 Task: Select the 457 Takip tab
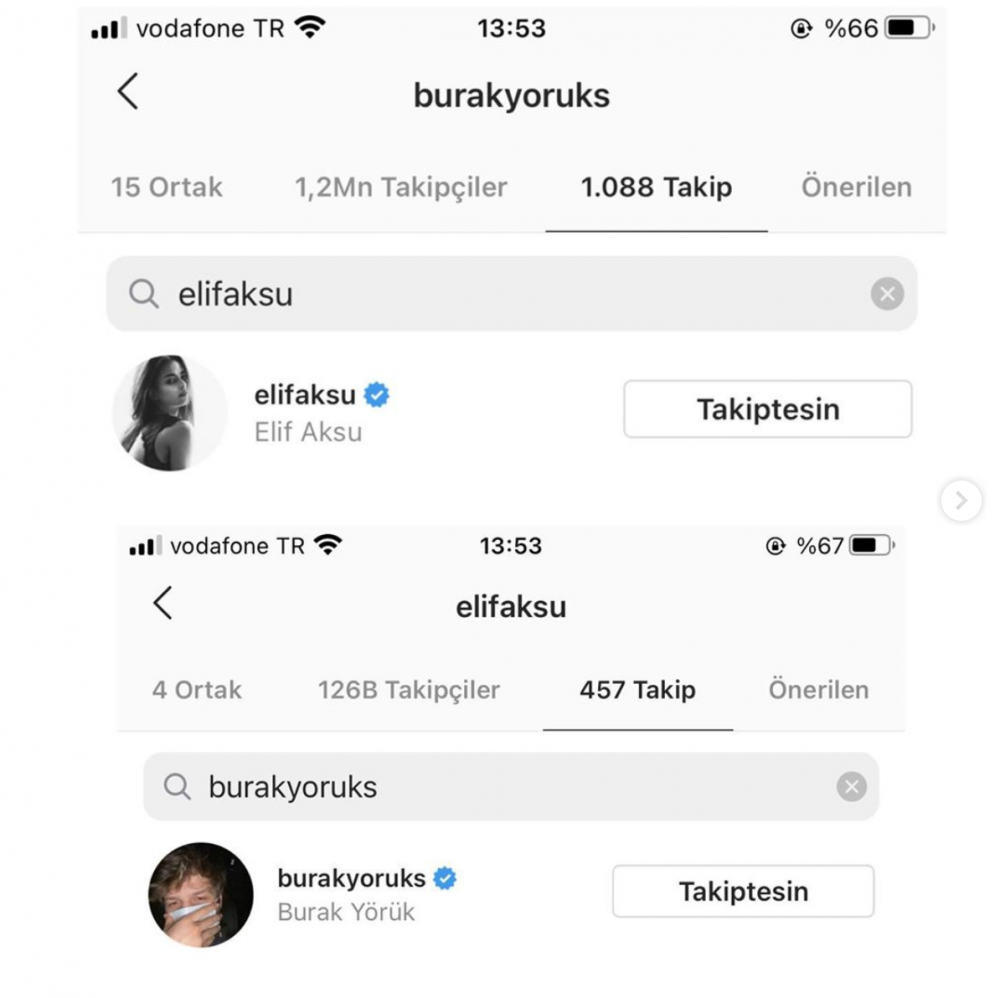pos(637,689)
